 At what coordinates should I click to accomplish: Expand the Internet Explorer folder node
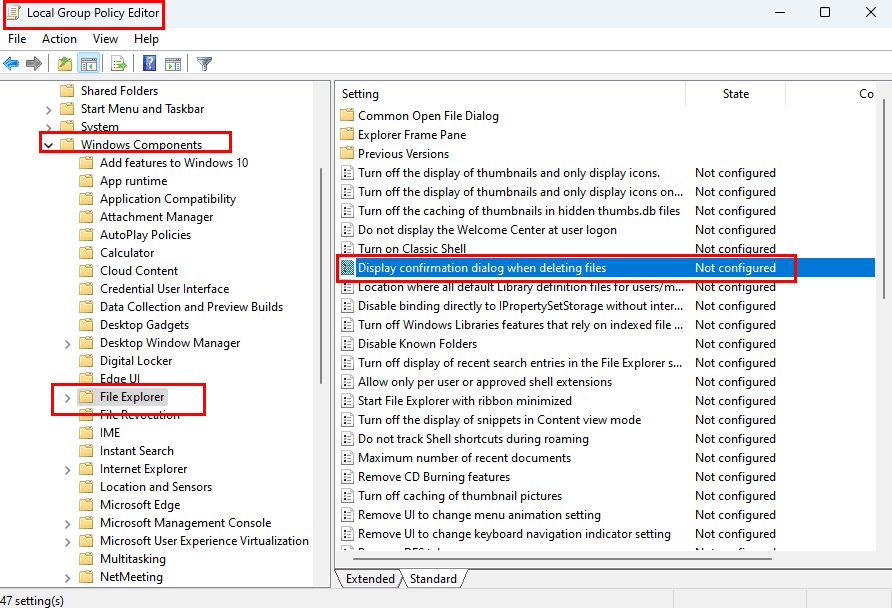pyautogui.click(x=67, y=469)
